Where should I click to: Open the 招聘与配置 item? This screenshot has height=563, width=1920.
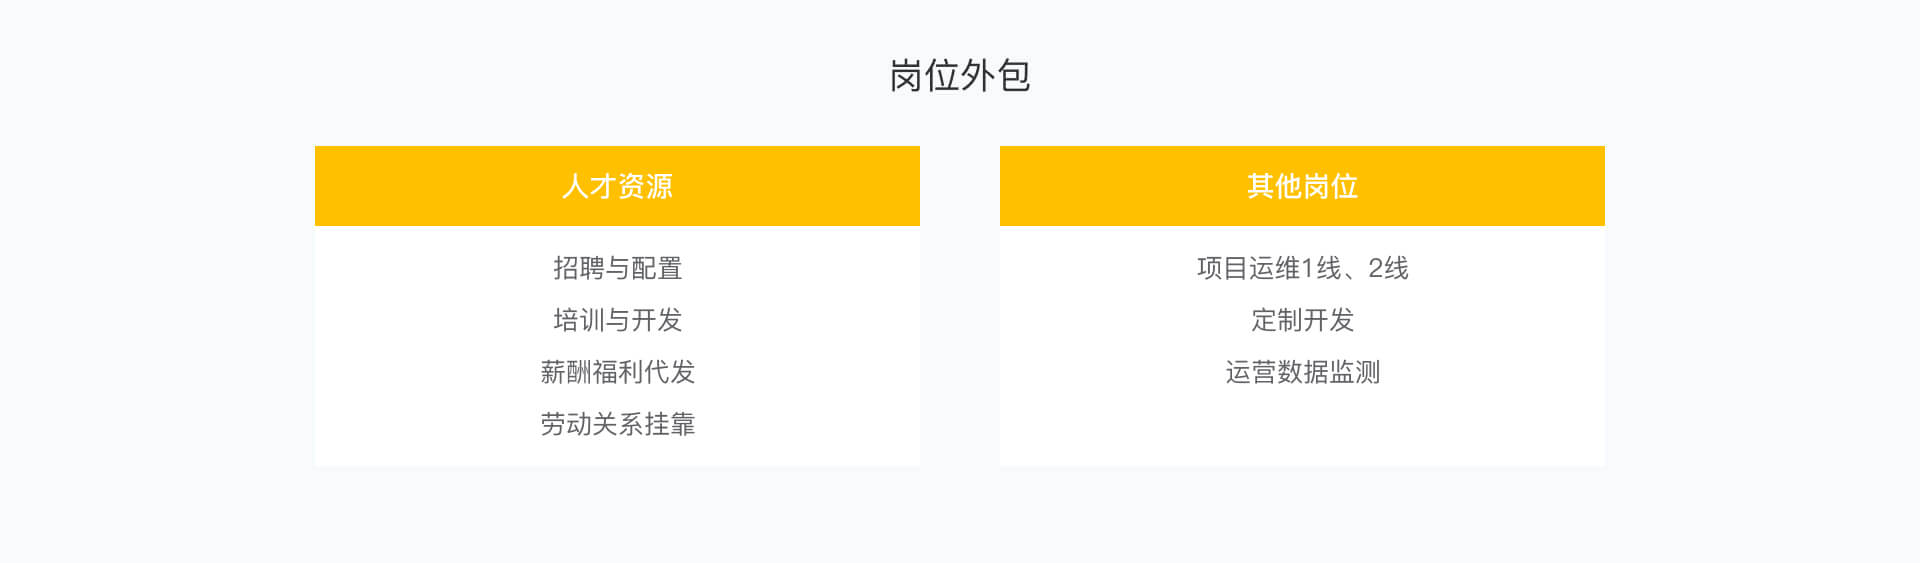pyautogui.click(x=617, y=268)
